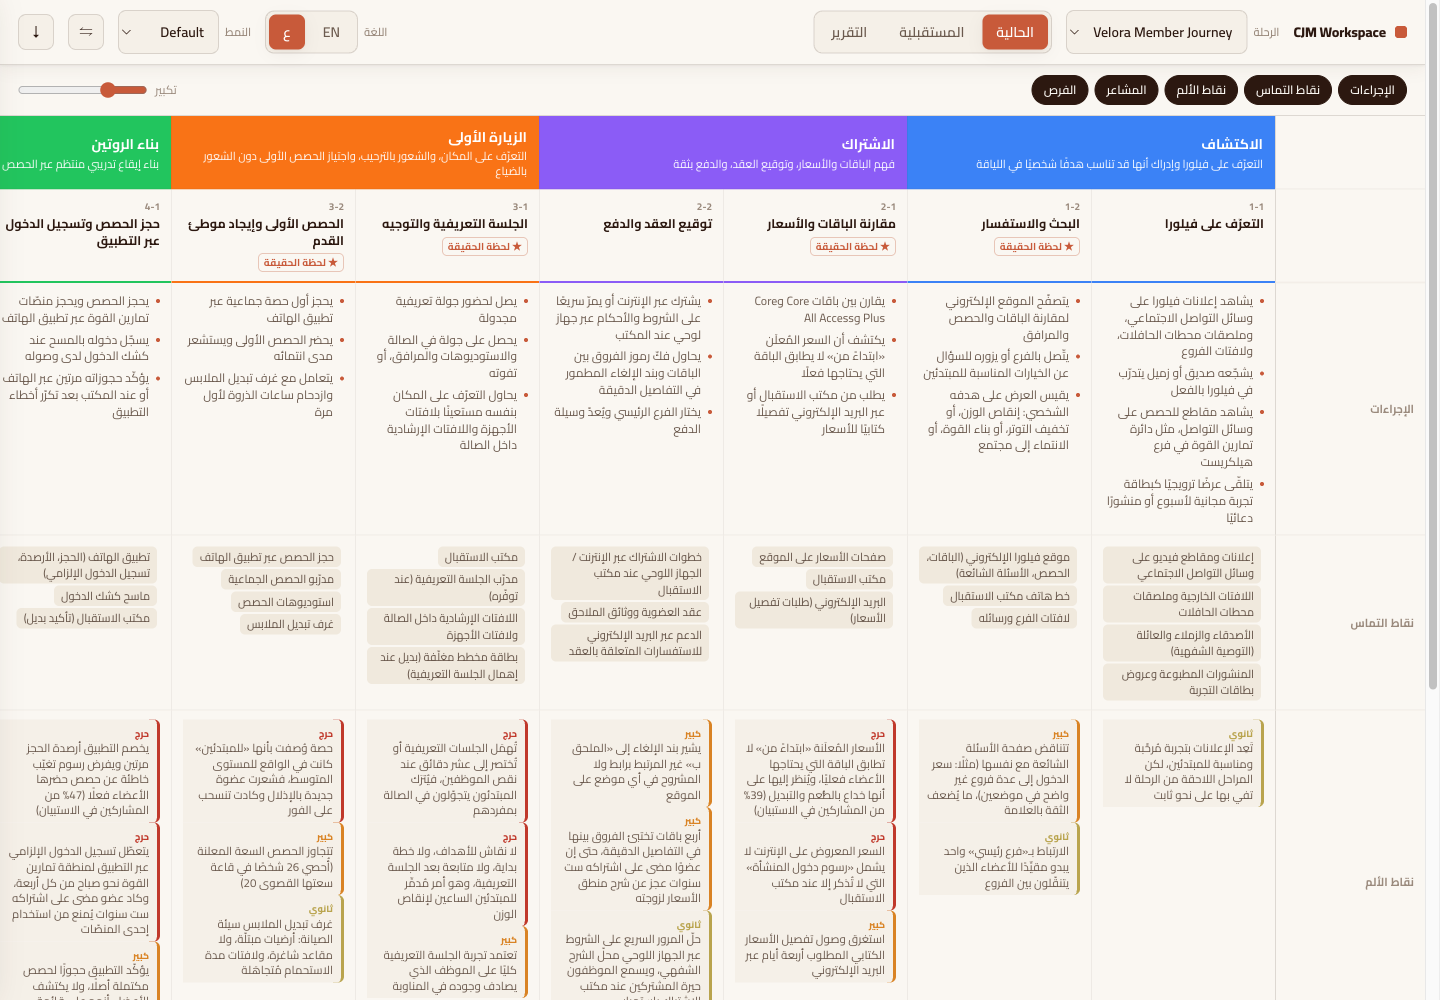This screenshot has height=1000, width=1440.
Task: Click the step title توقيع العقد والدفع
Action: (x=657, y=224)
